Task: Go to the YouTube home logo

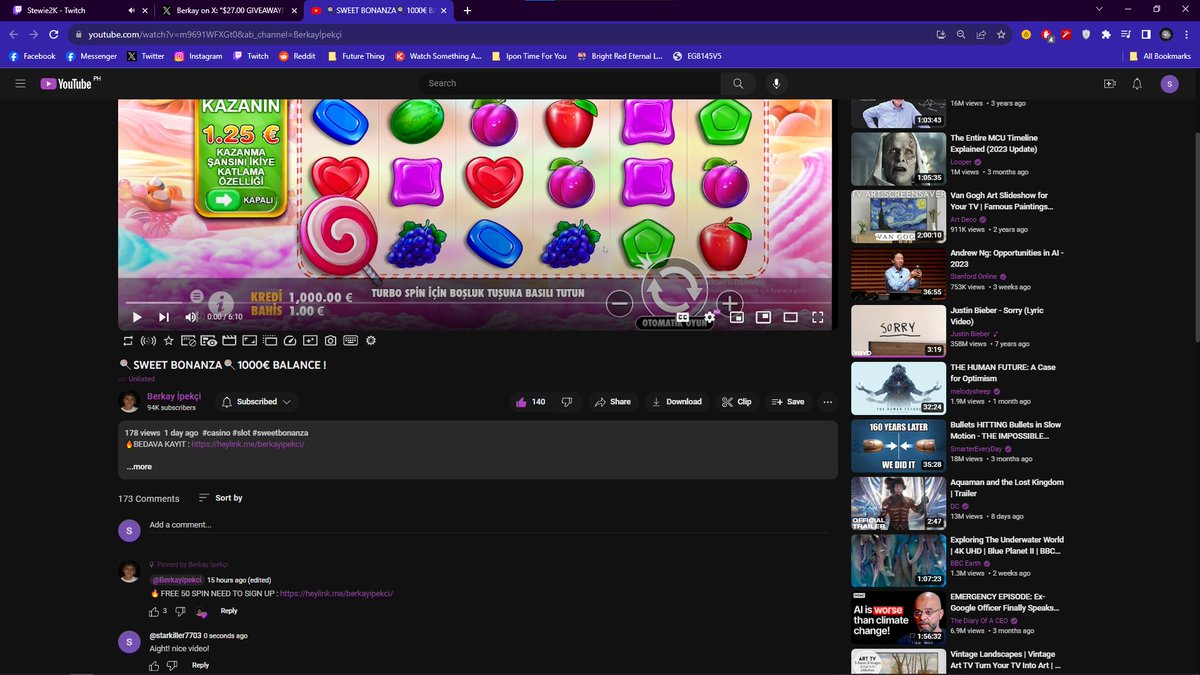Action: pyautogui.click(x=66, y=84)
